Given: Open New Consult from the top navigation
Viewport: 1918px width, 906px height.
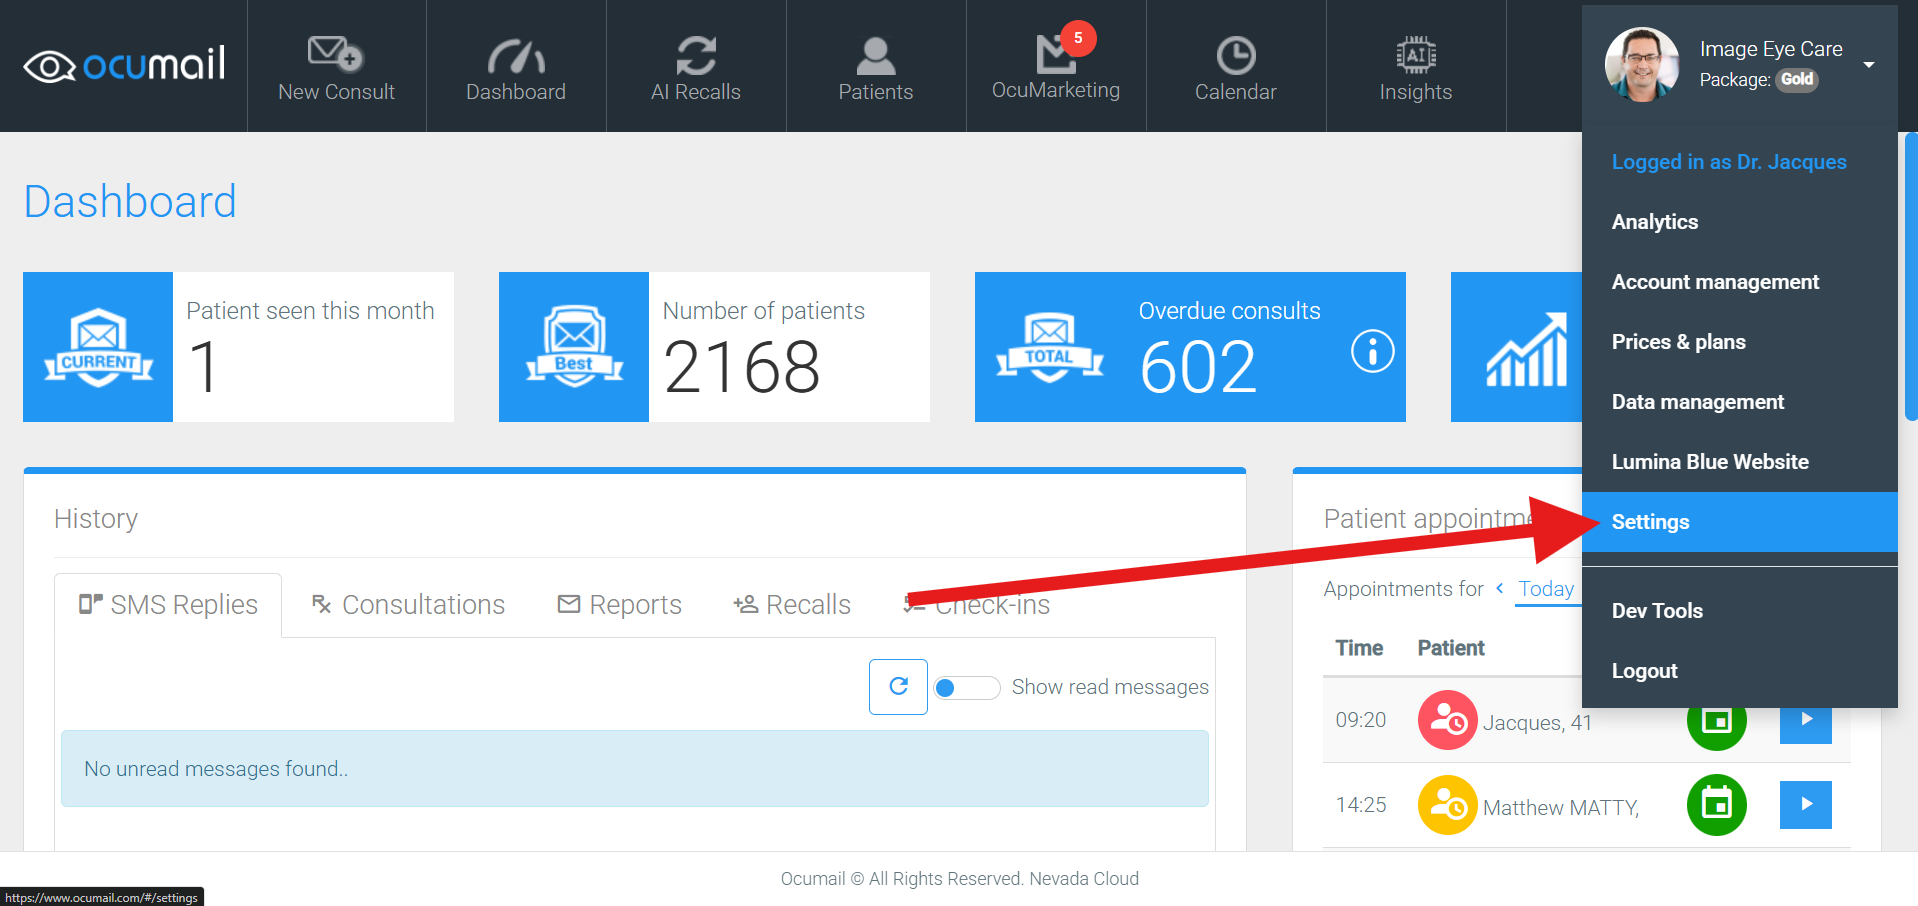Looking at the screenshot, I should [x=336, y=67].
